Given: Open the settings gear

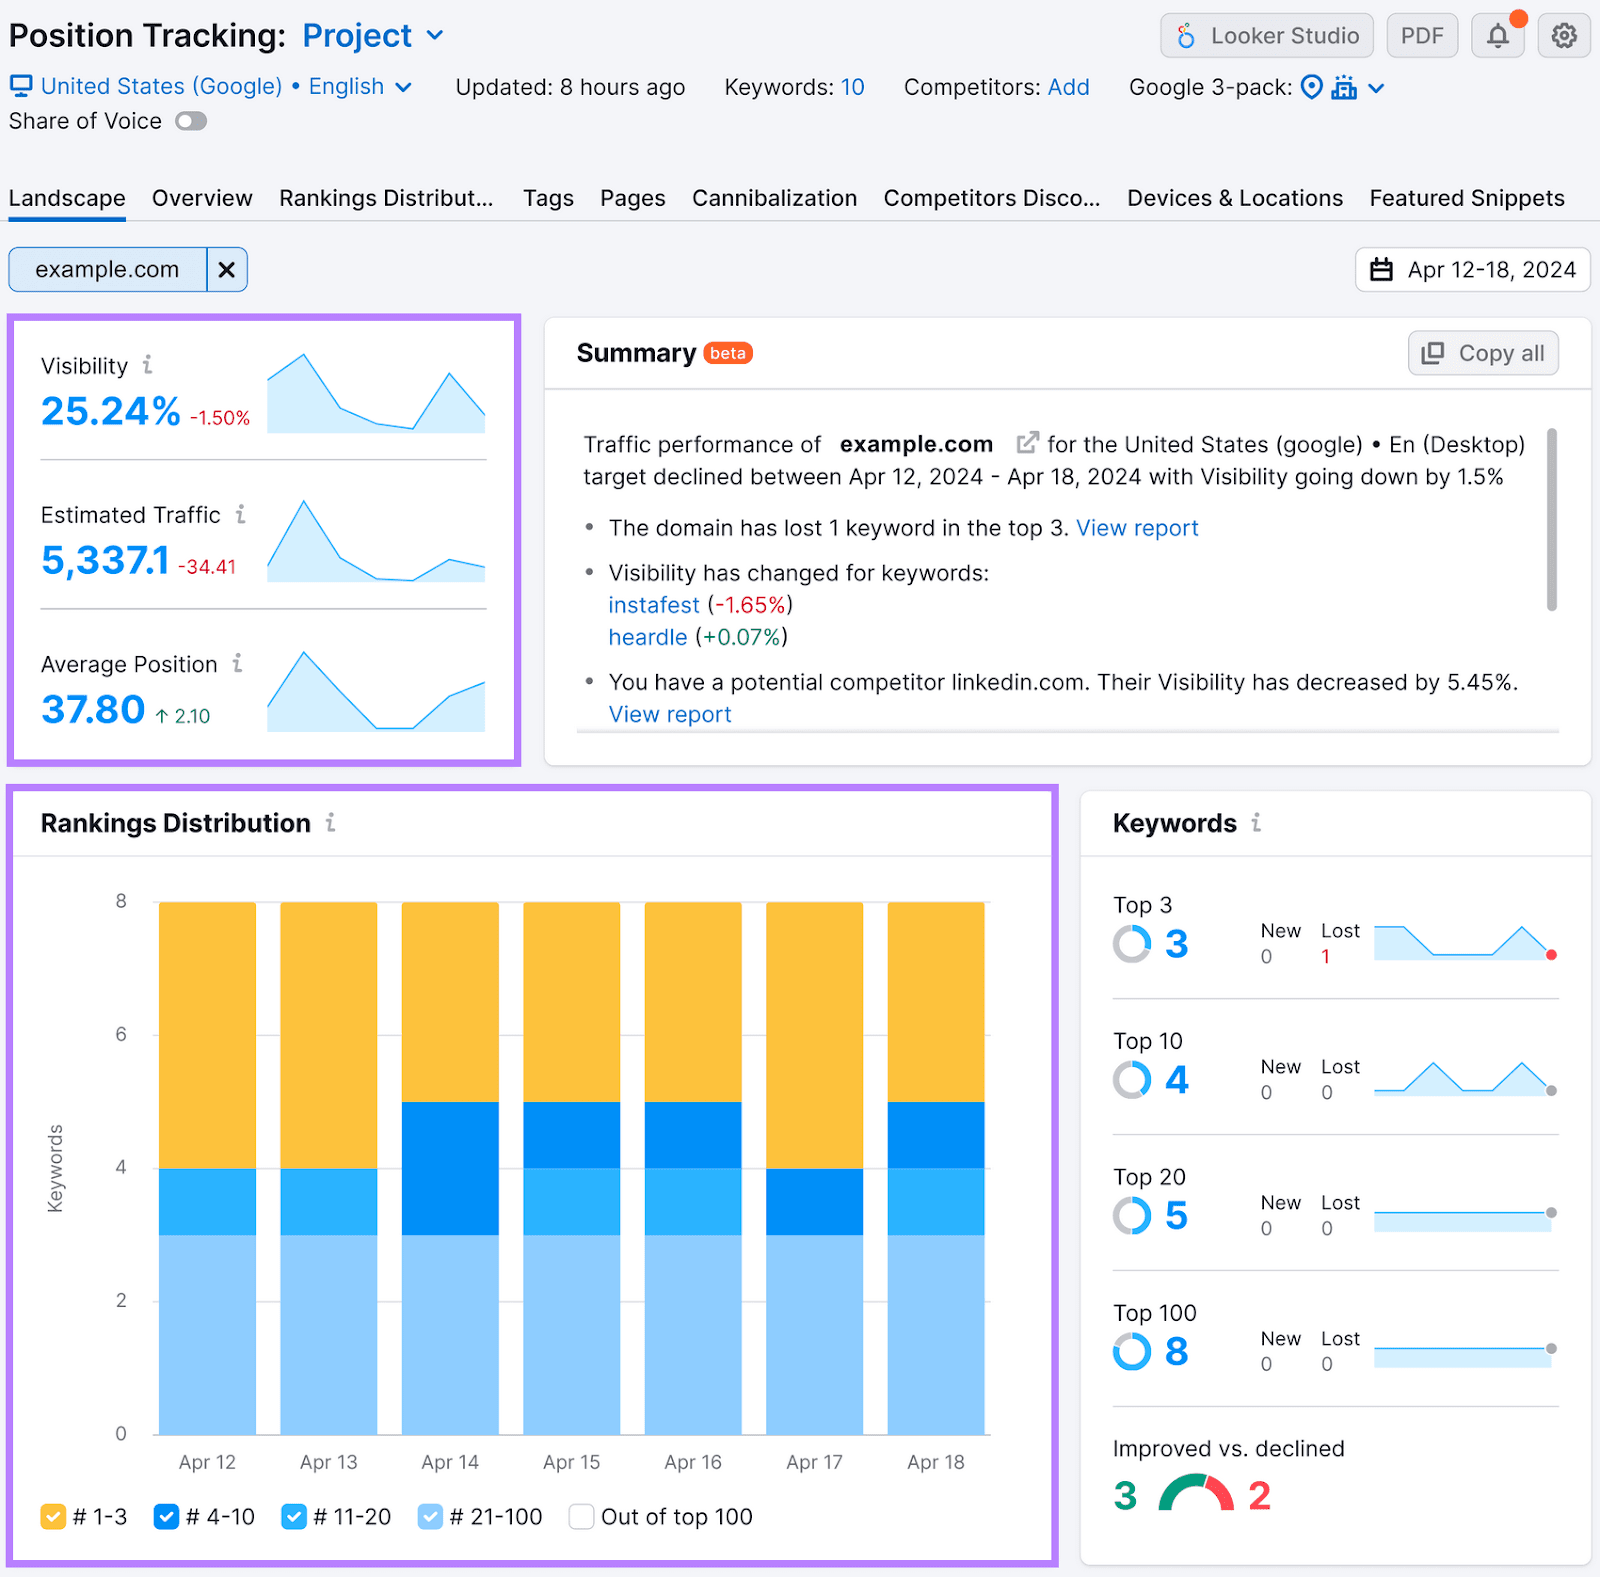Looking at the screenshot, I should (x=1563, y=35).
